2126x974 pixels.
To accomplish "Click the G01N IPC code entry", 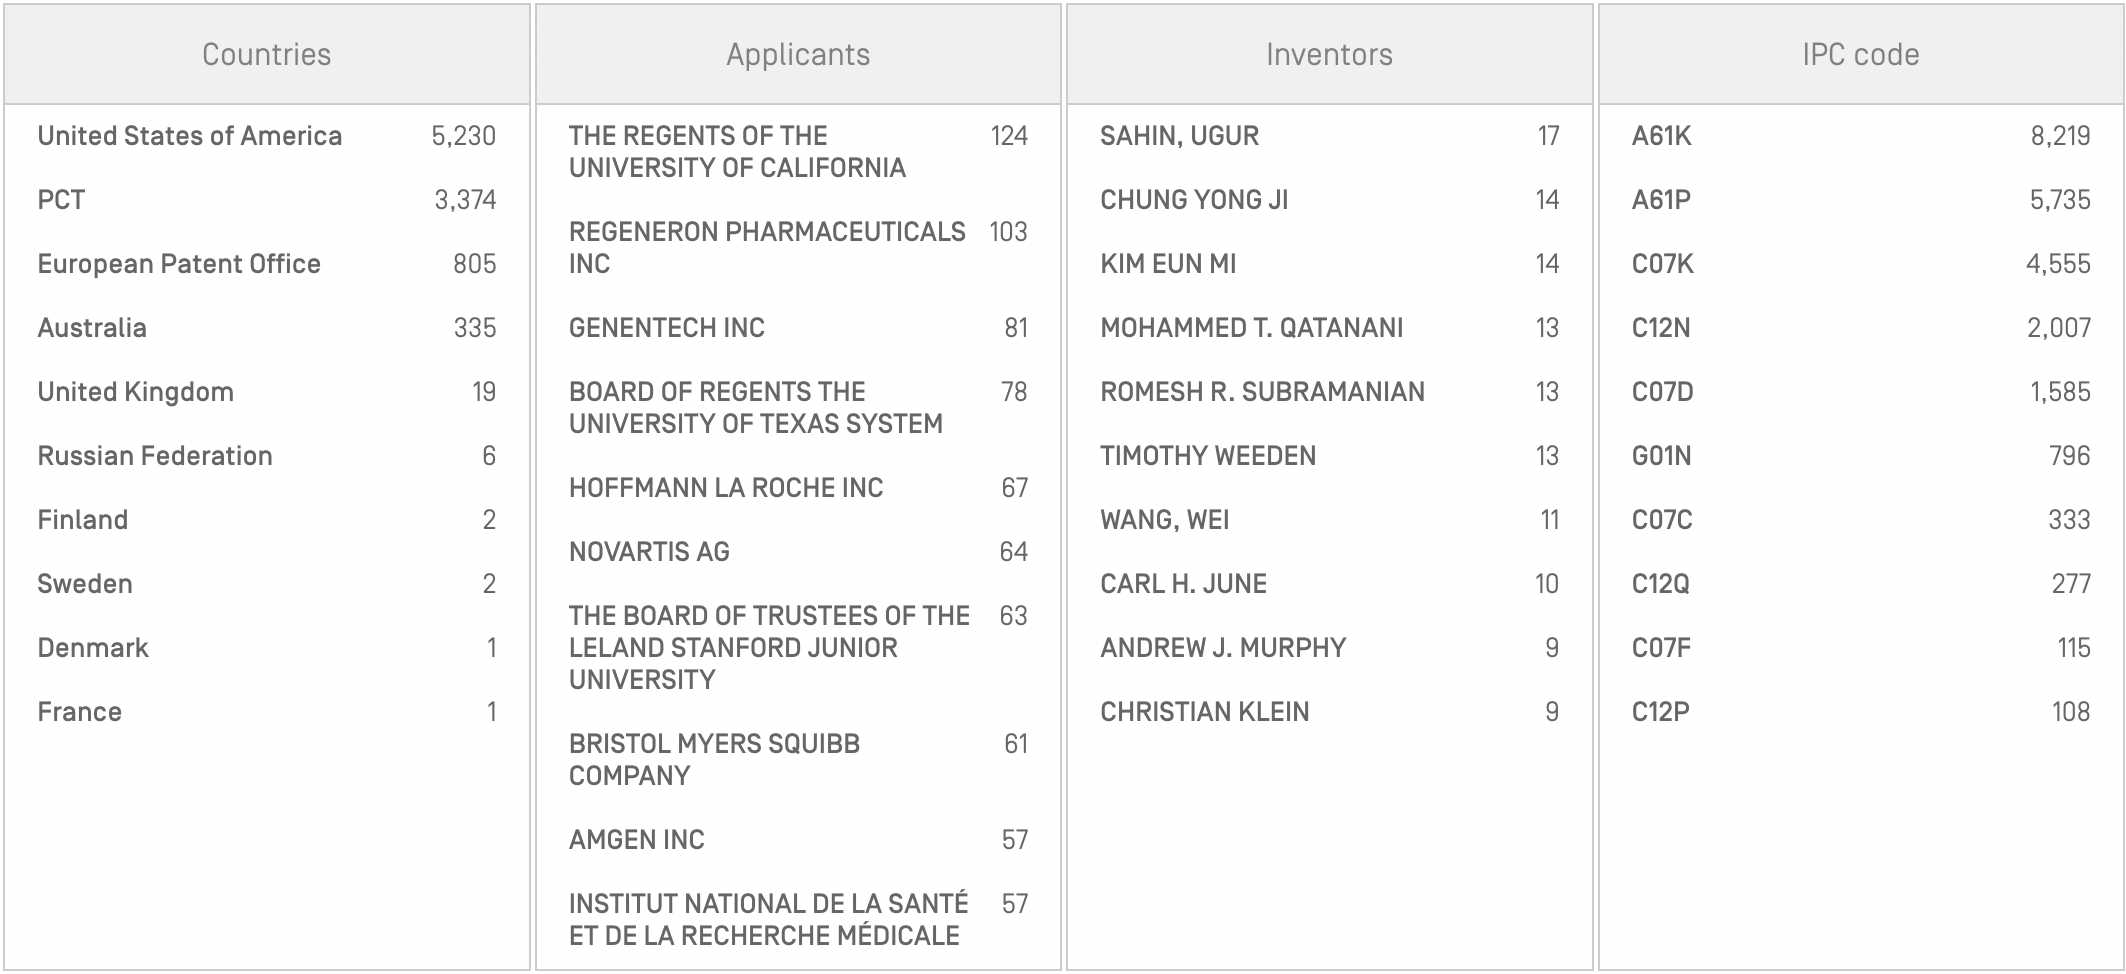I will click(1662, 456).
